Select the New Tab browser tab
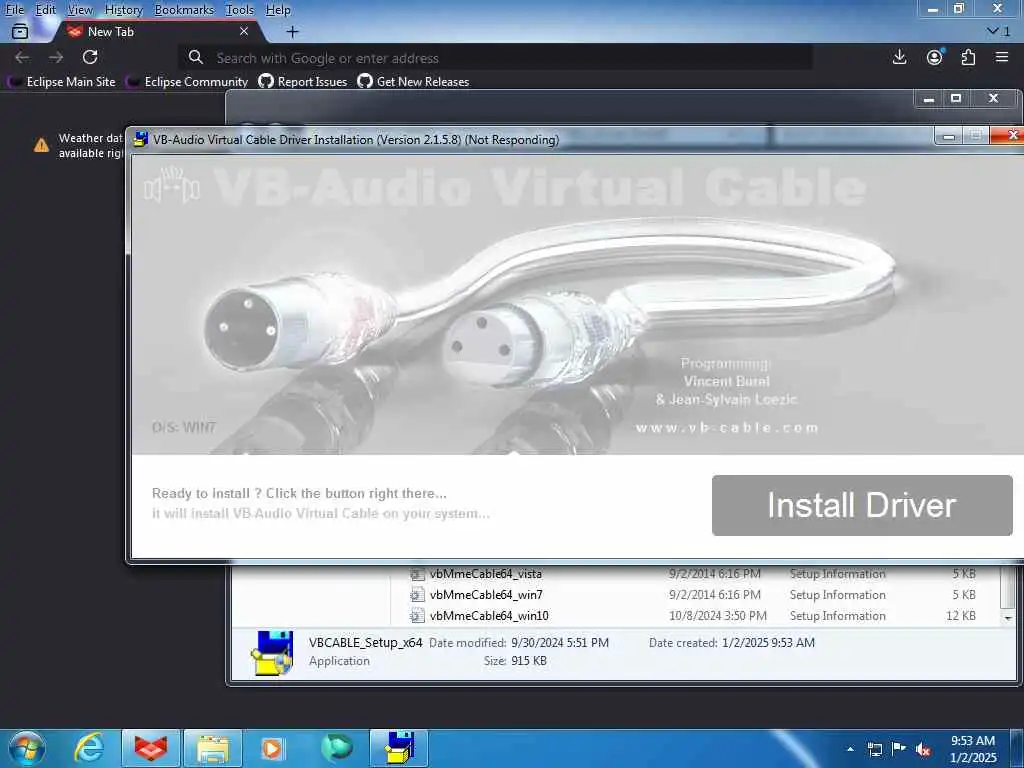 (x=157, y=31)
